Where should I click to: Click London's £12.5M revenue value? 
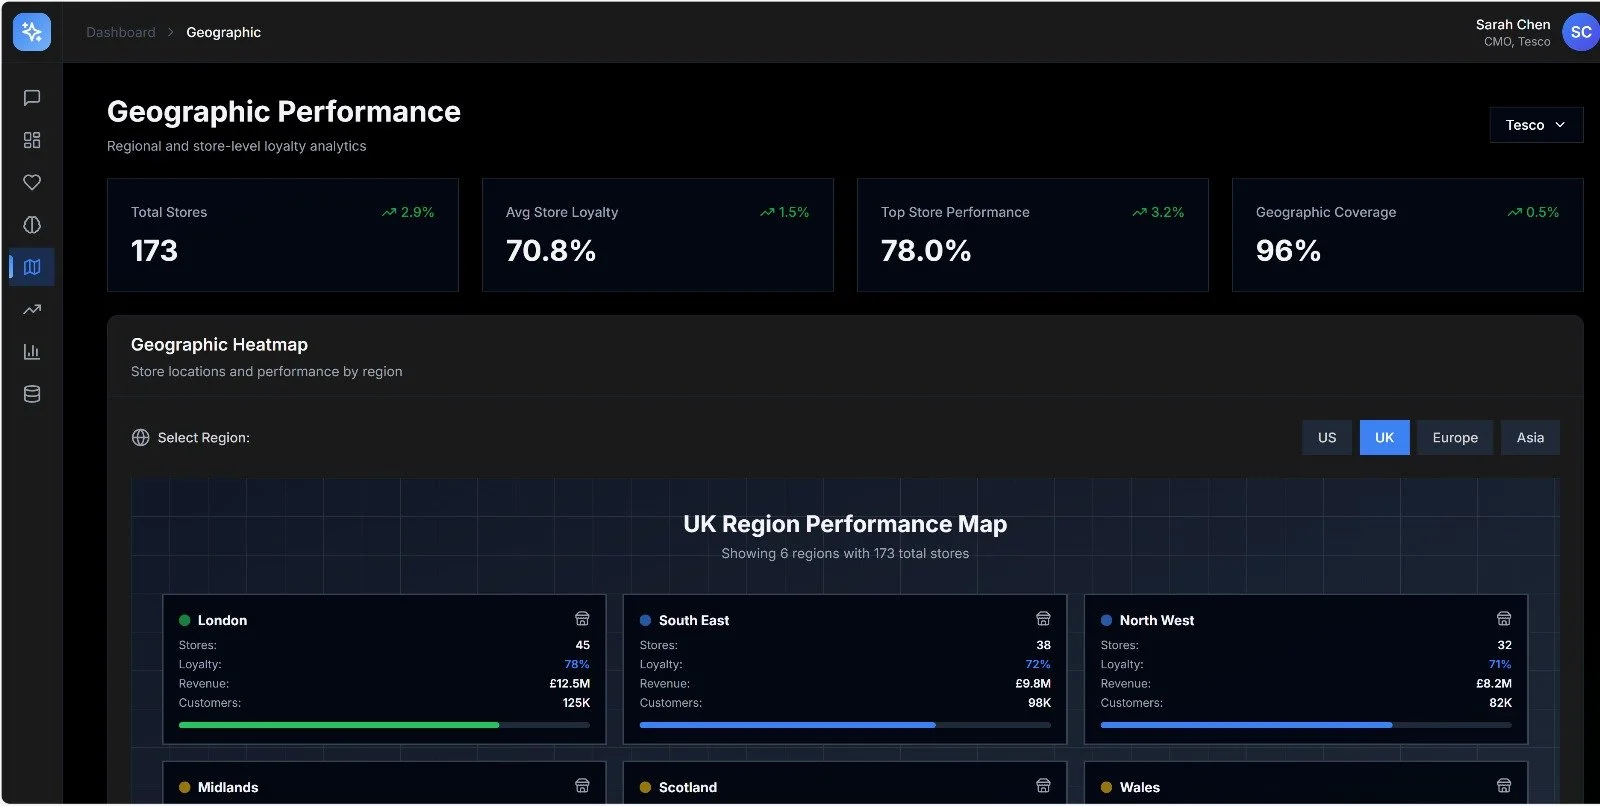[570, 684]
